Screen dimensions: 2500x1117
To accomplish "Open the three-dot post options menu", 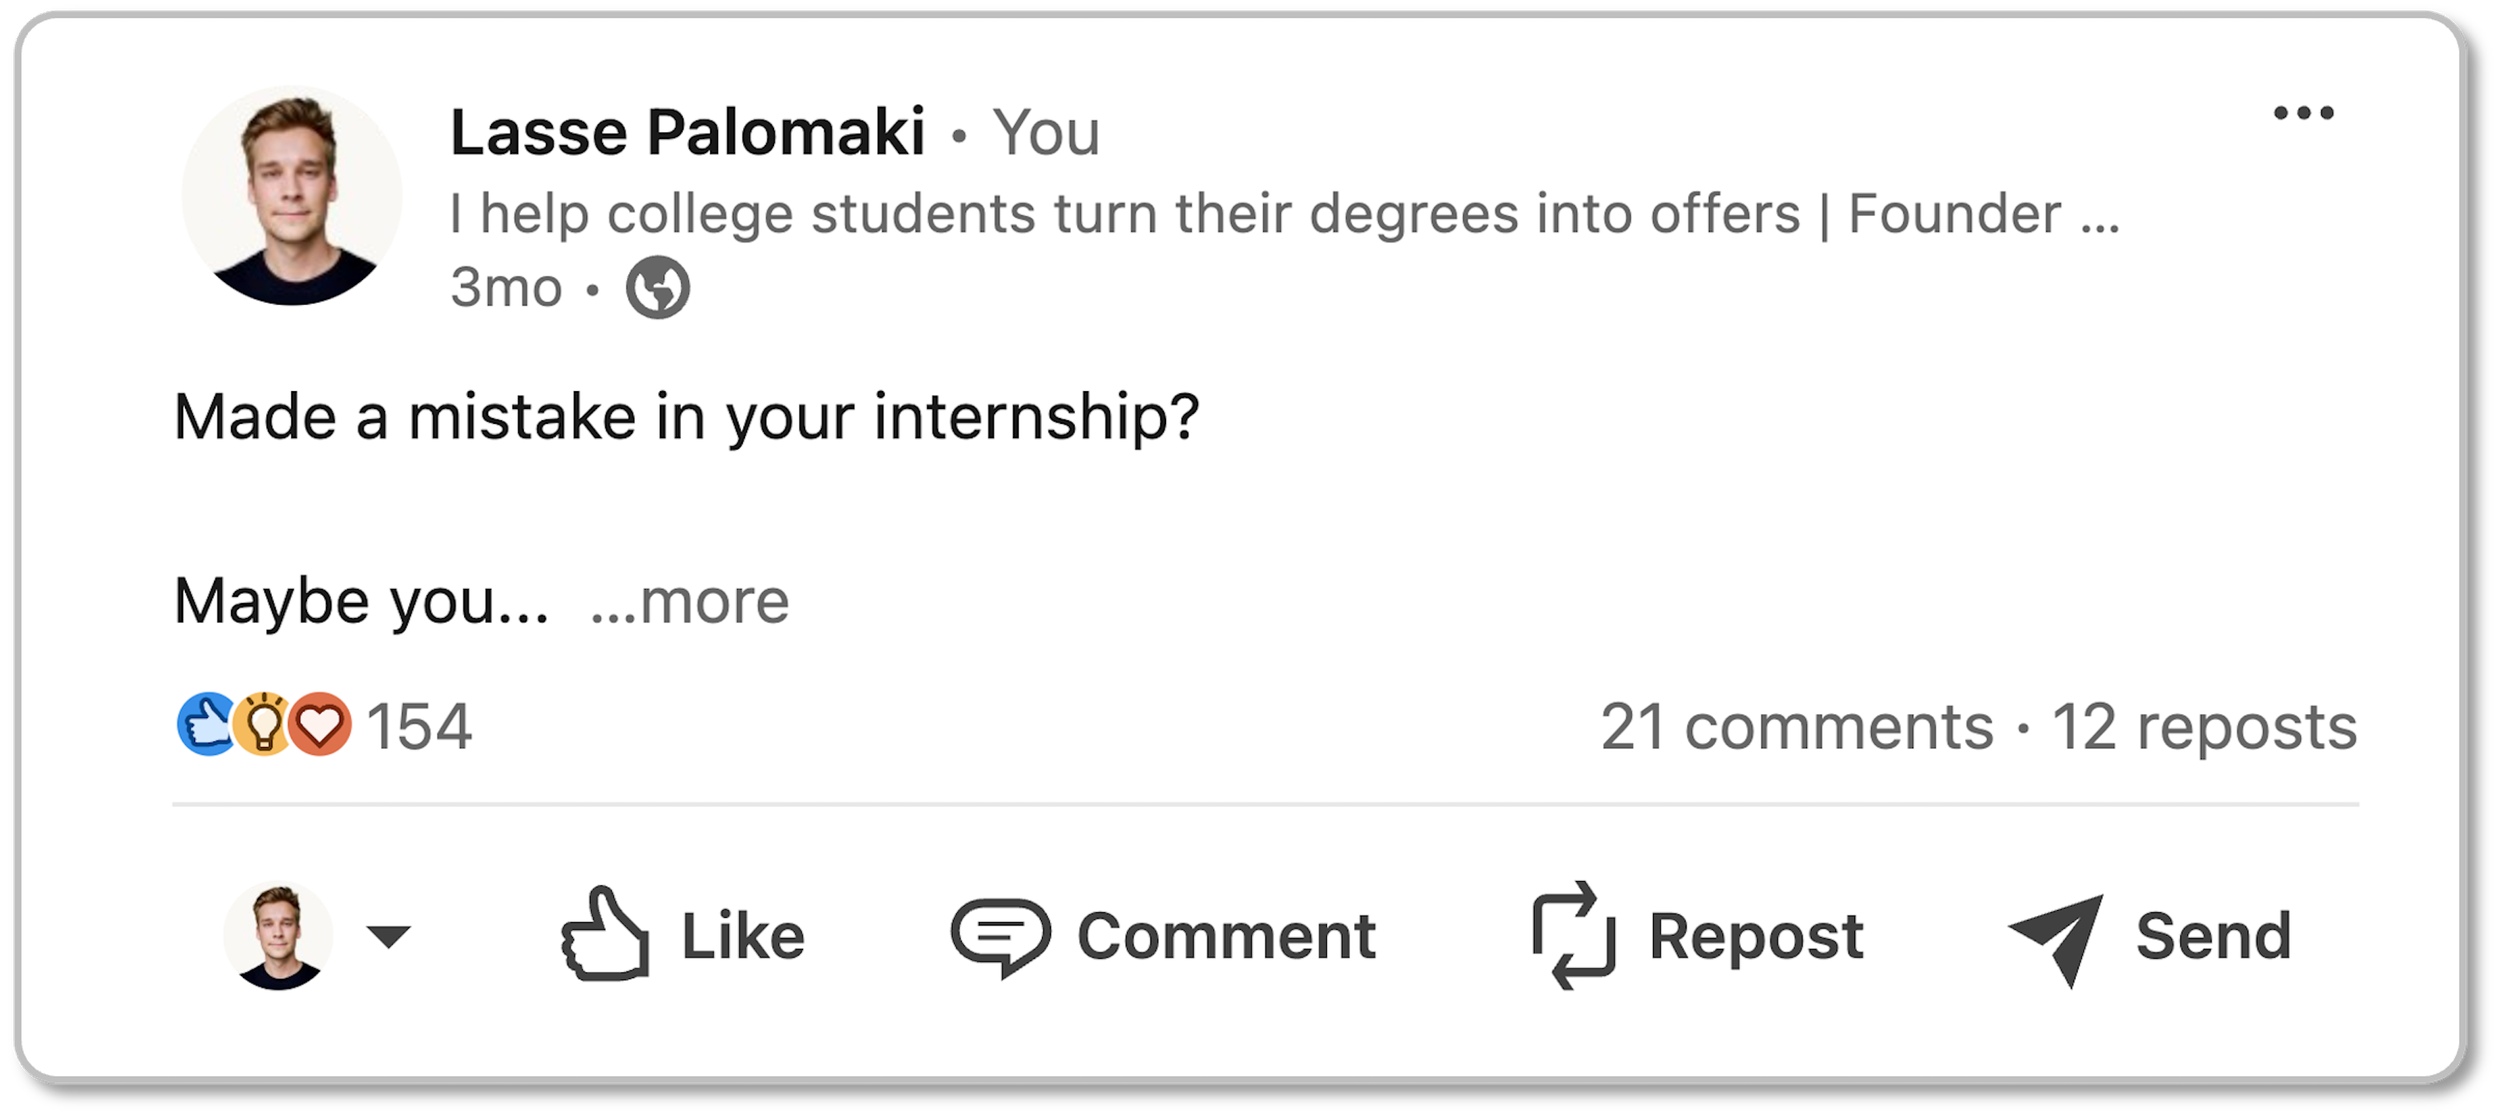I will coord(2303,113).
